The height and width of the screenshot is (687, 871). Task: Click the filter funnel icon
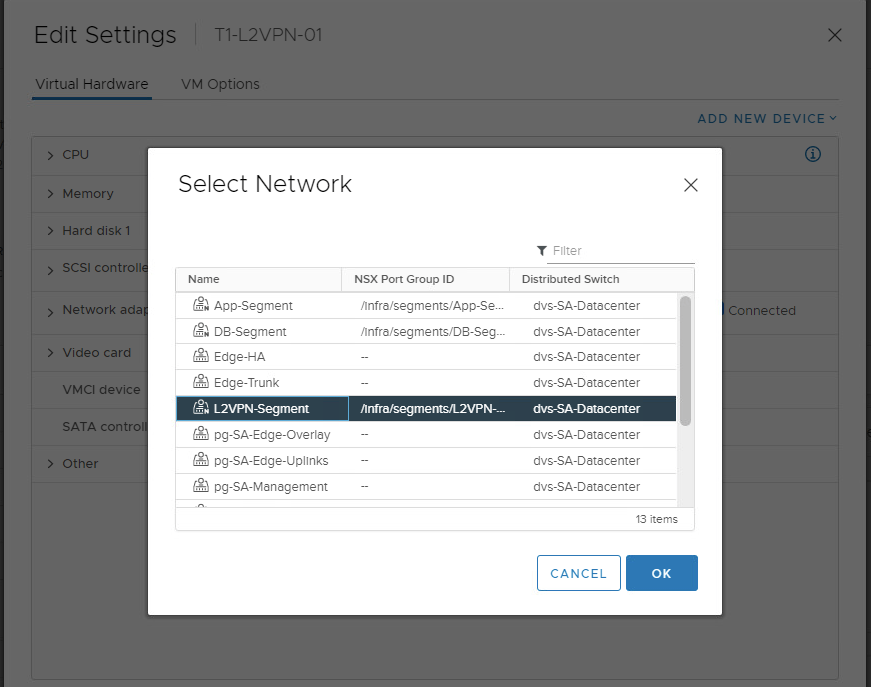542,251
